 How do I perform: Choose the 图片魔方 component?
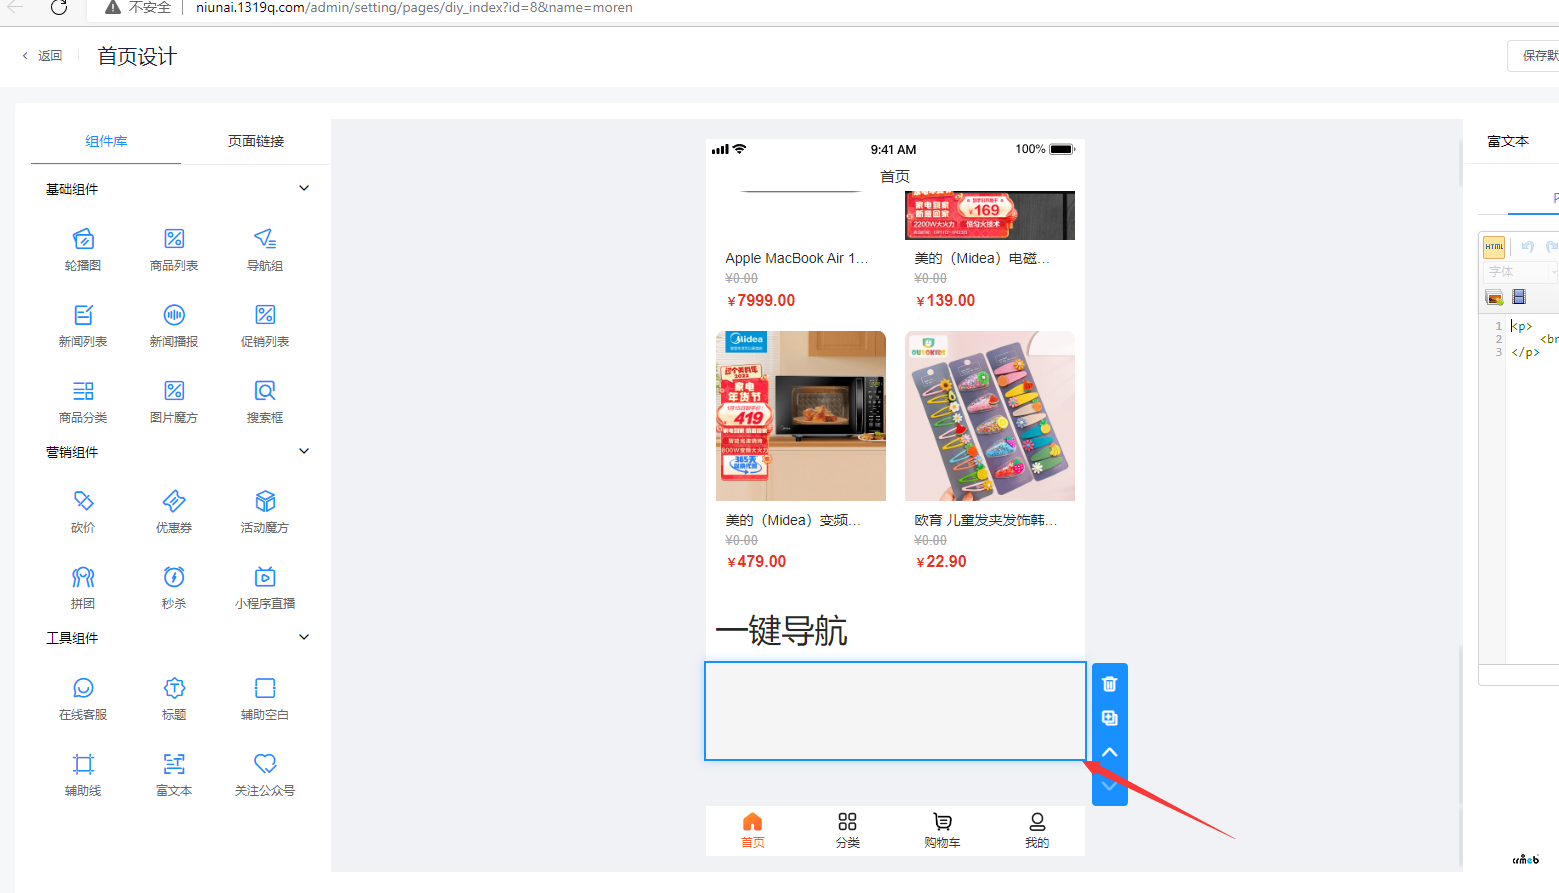click(x=174, y=401)
